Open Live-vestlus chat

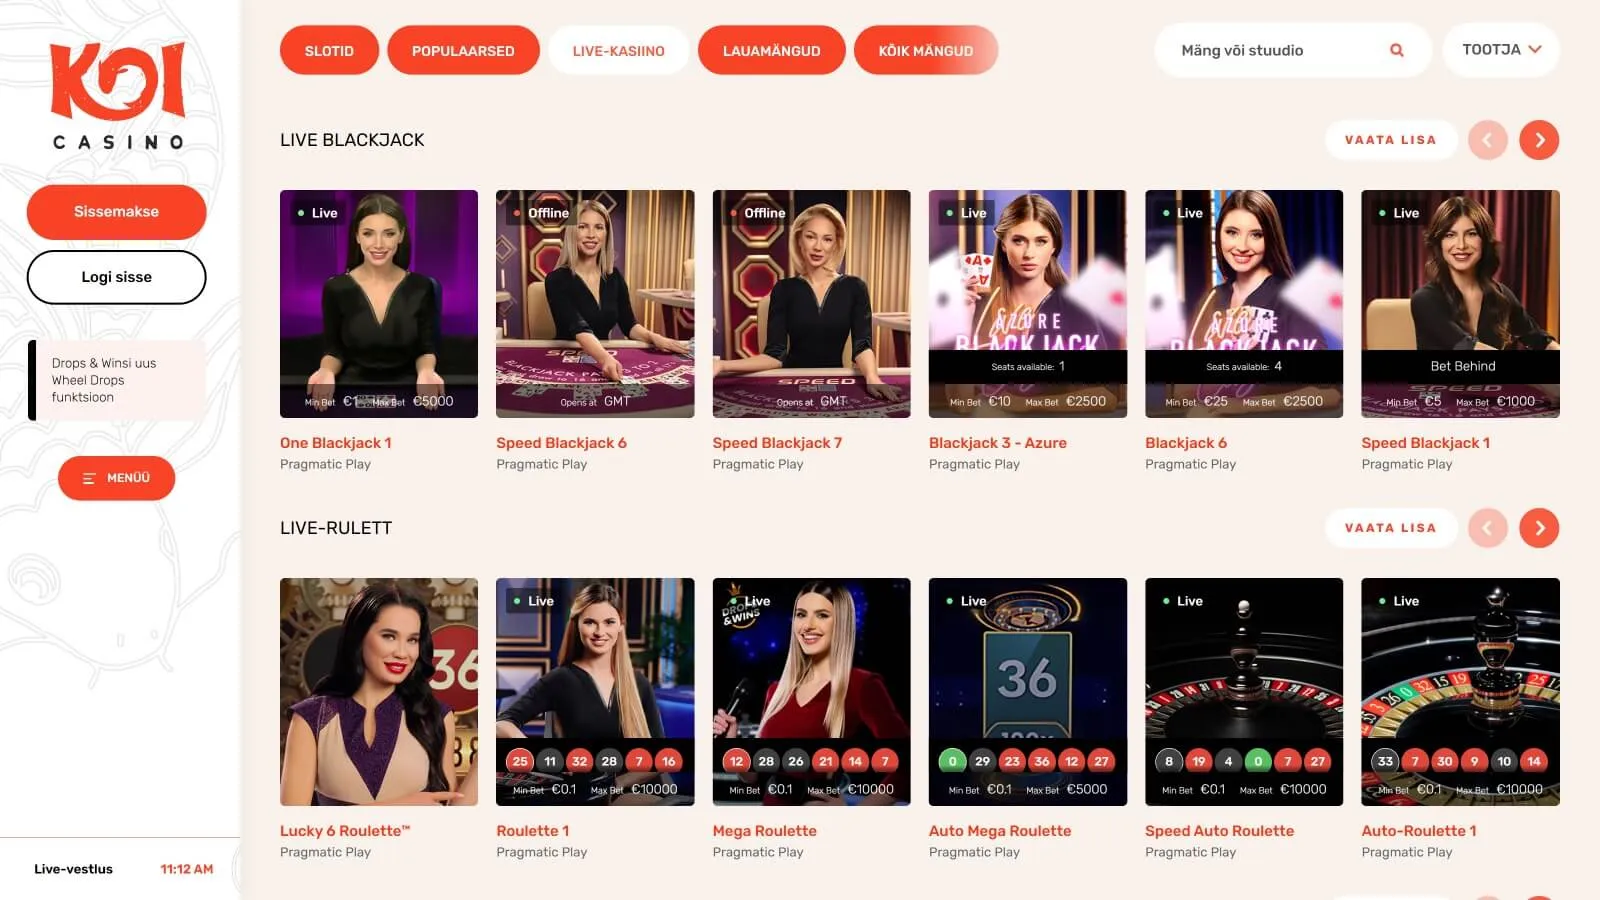tap(73, 869)
